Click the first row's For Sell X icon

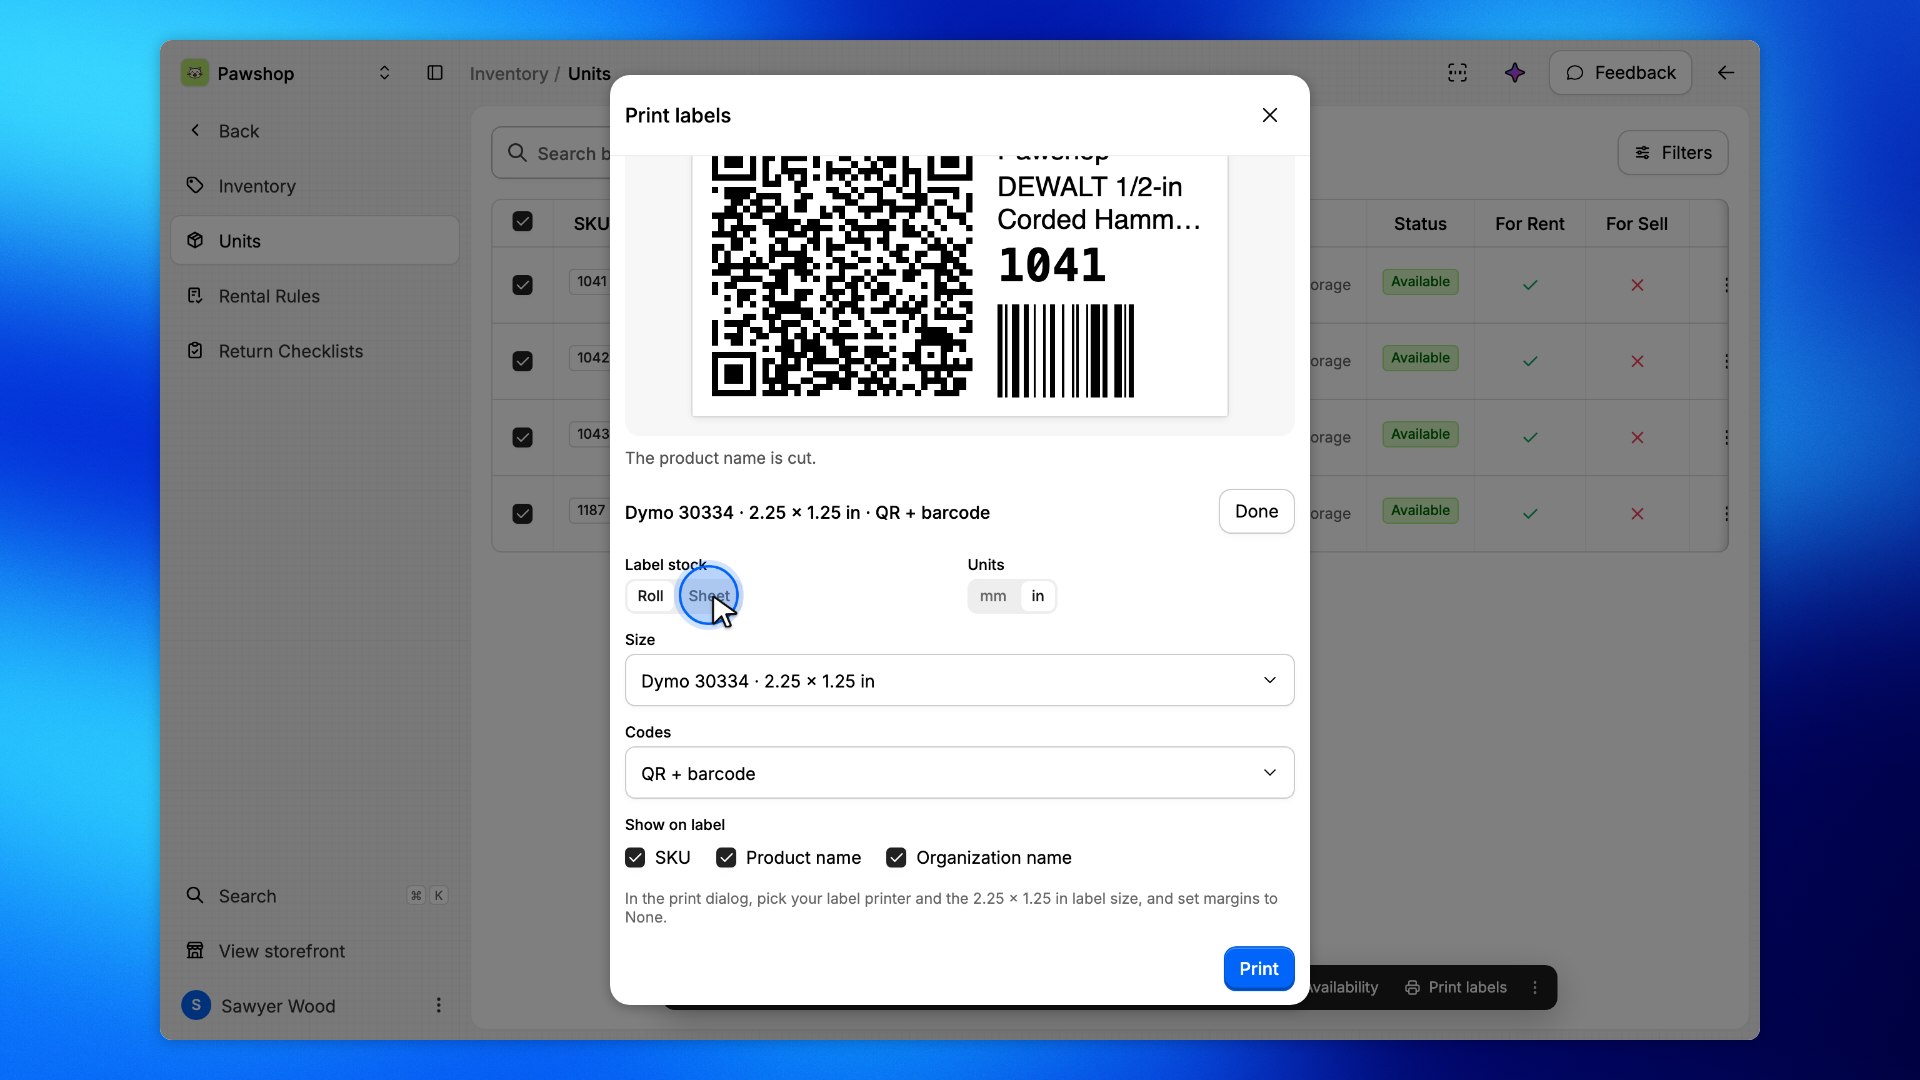click(1637, 285)
